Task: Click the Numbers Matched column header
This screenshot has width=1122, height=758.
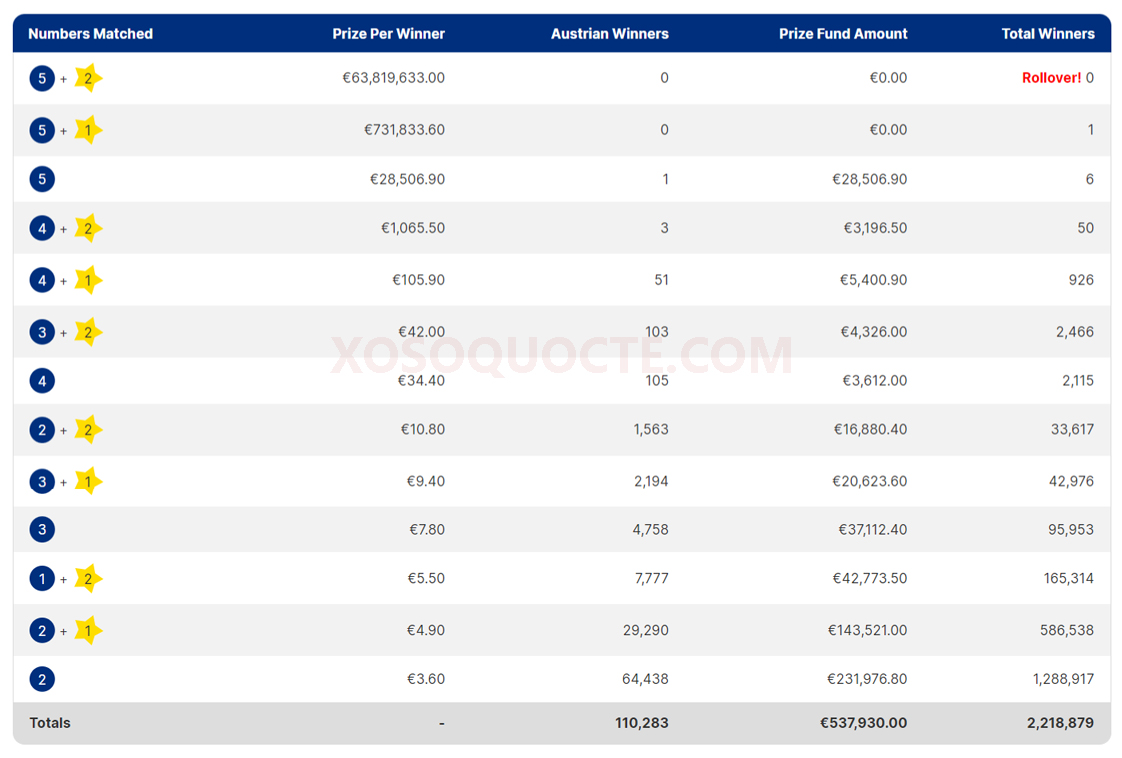Action: pos(91,34)
